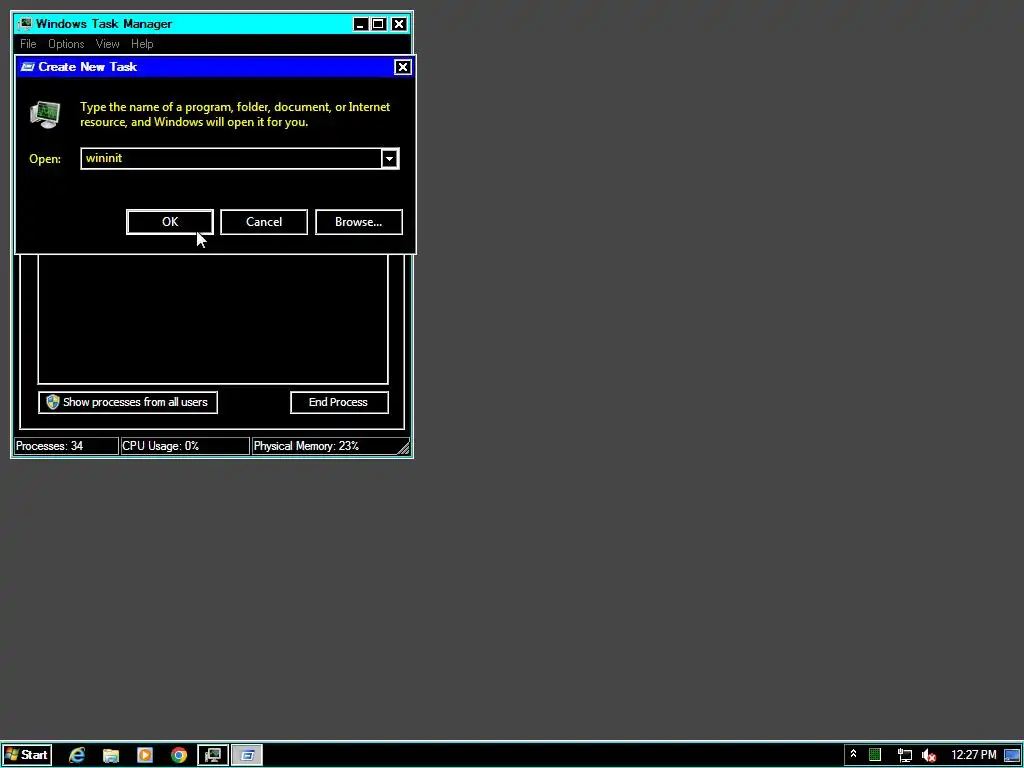Click the Show desktop button
Screen dimensions: 1024x768
point(1013,756)
